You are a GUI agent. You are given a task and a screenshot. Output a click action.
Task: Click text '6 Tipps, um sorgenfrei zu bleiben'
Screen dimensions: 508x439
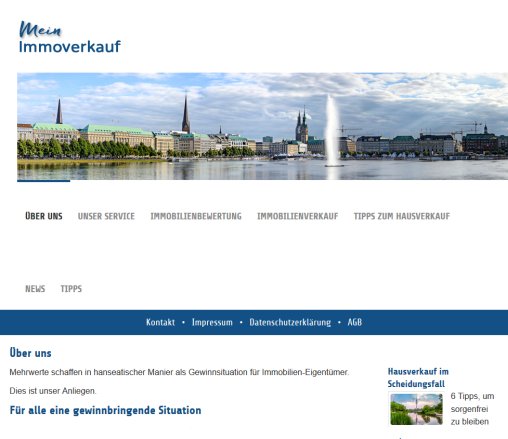click(x=472, y=409)
